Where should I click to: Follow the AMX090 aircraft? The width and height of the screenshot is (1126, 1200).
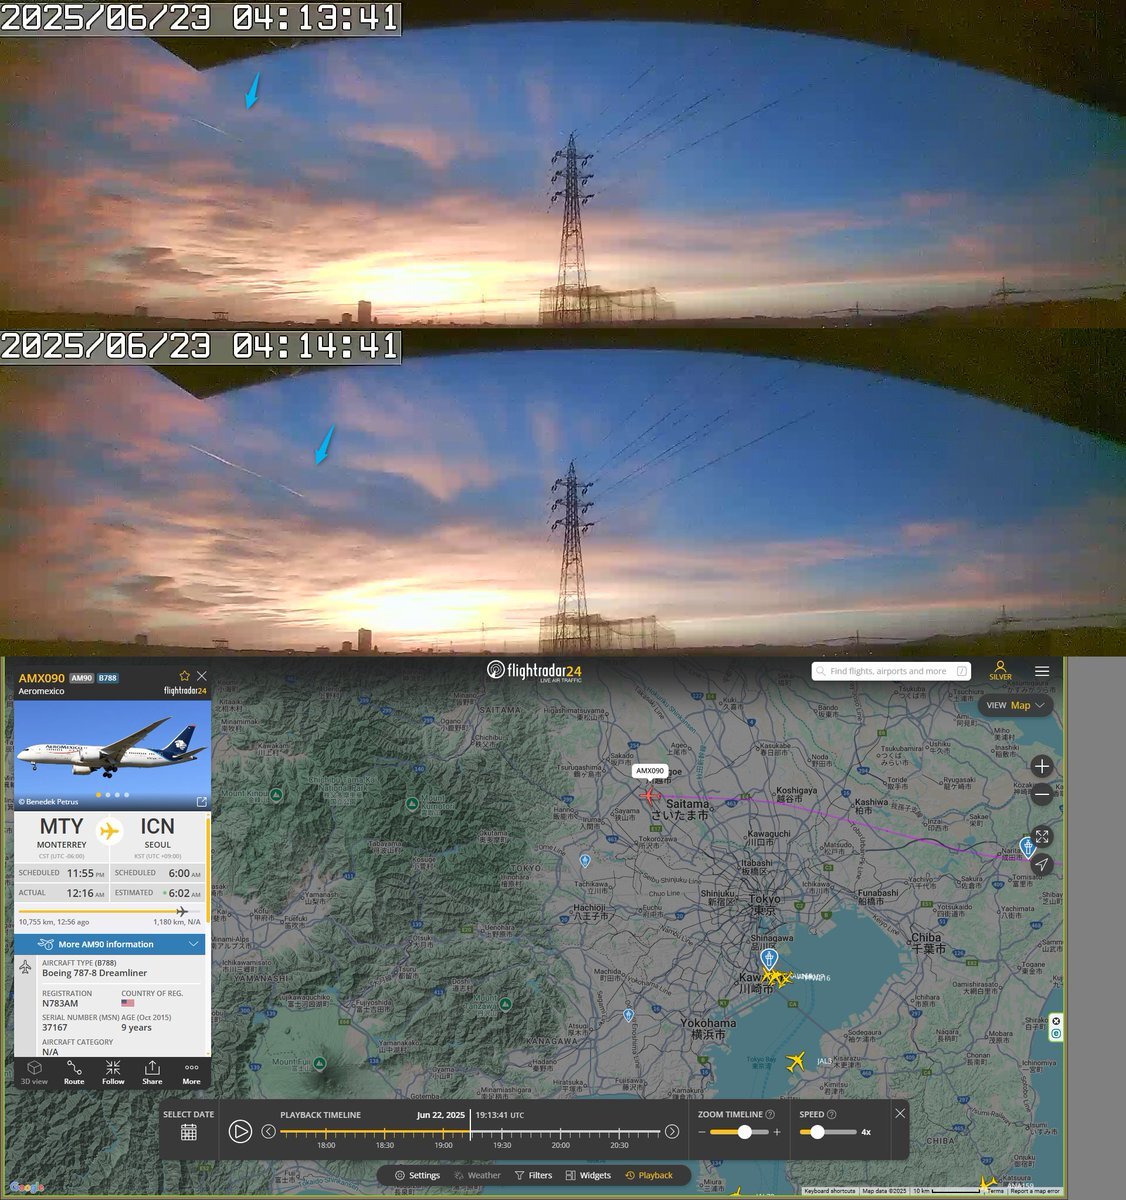coord(113,1072)
